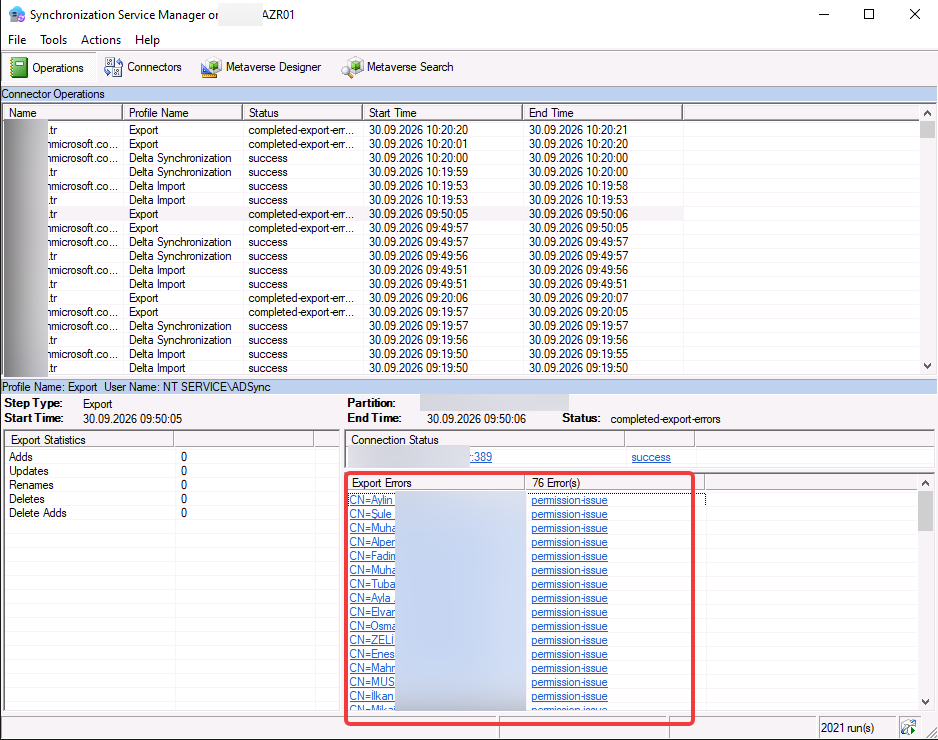The image size is (938, 740).
Task: Click the export errors scrollbar thumb
Action: [925, 511]
